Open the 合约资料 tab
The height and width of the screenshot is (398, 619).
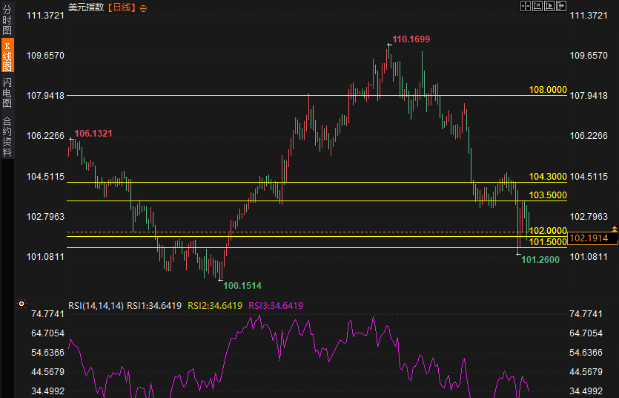coord(7,136)
